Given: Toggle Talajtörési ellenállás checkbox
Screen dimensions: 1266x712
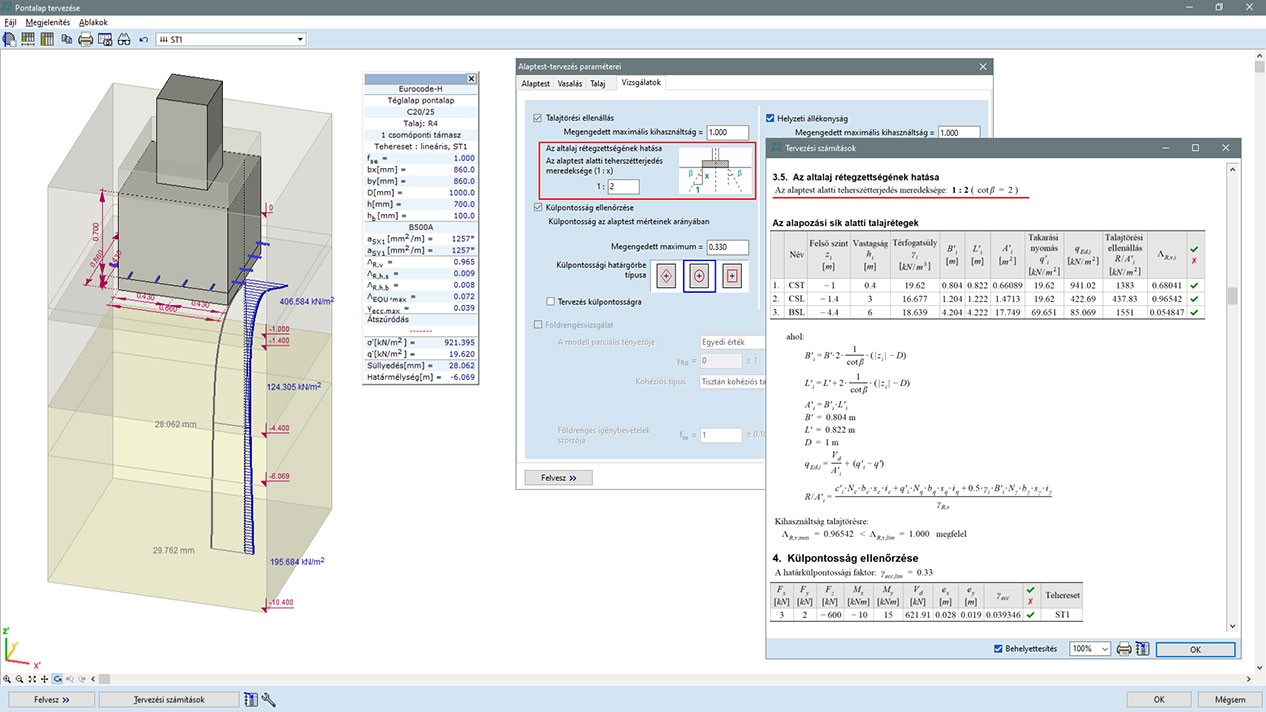Looking at the screenshot, I should pyautogui.click(x=538, y=117).
